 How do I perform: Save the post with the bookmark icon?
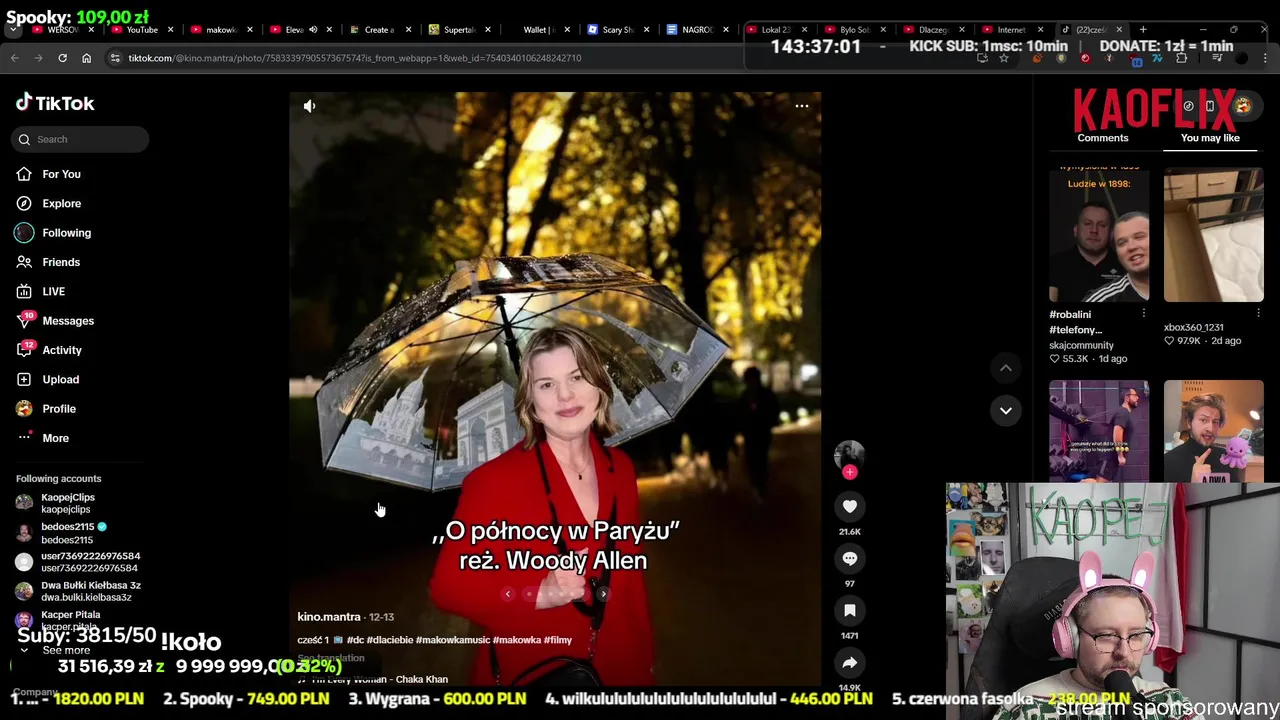tap(850, 611)
